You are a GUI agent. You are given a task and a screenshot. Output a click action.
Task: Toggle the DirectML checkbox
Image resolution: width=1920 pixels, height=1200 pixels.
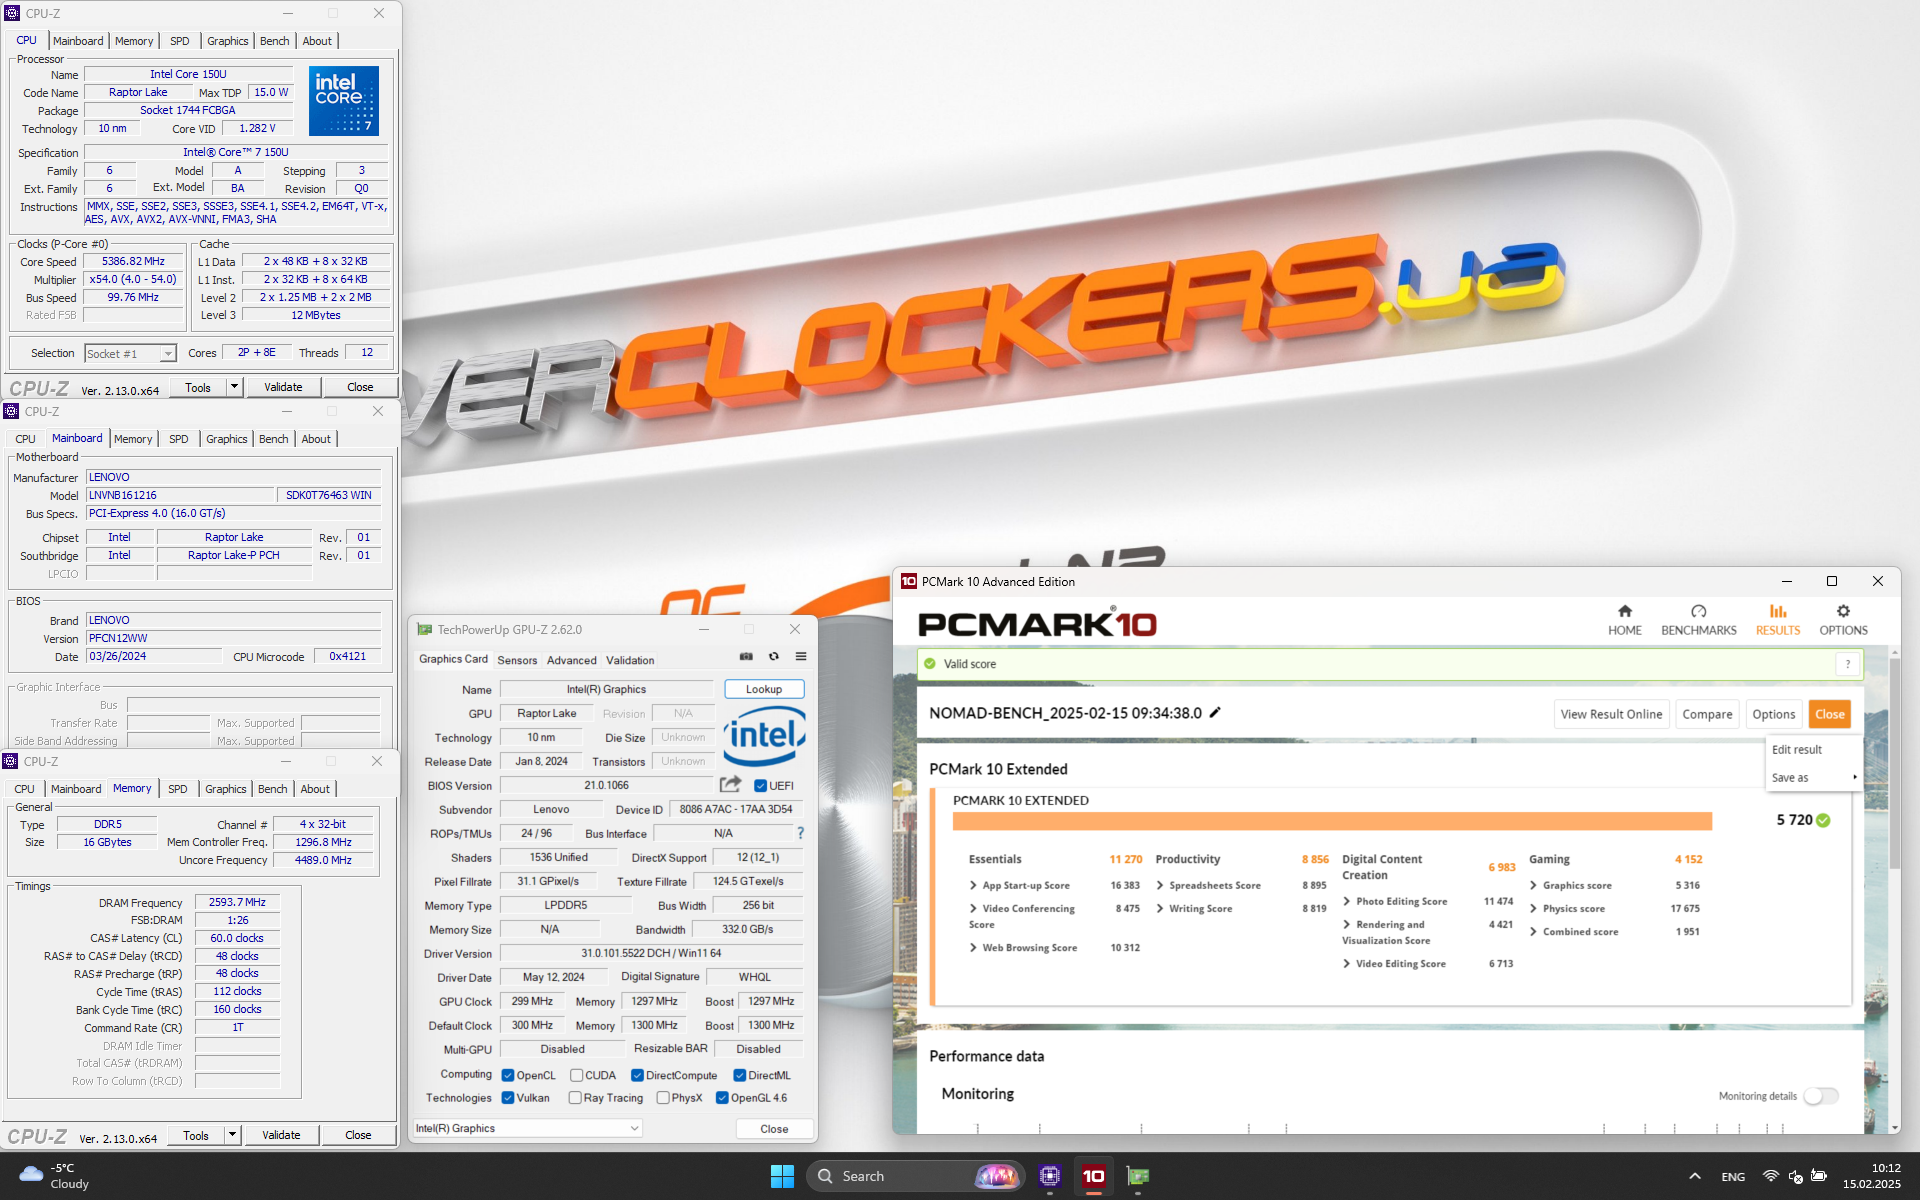coord(740,1076)
